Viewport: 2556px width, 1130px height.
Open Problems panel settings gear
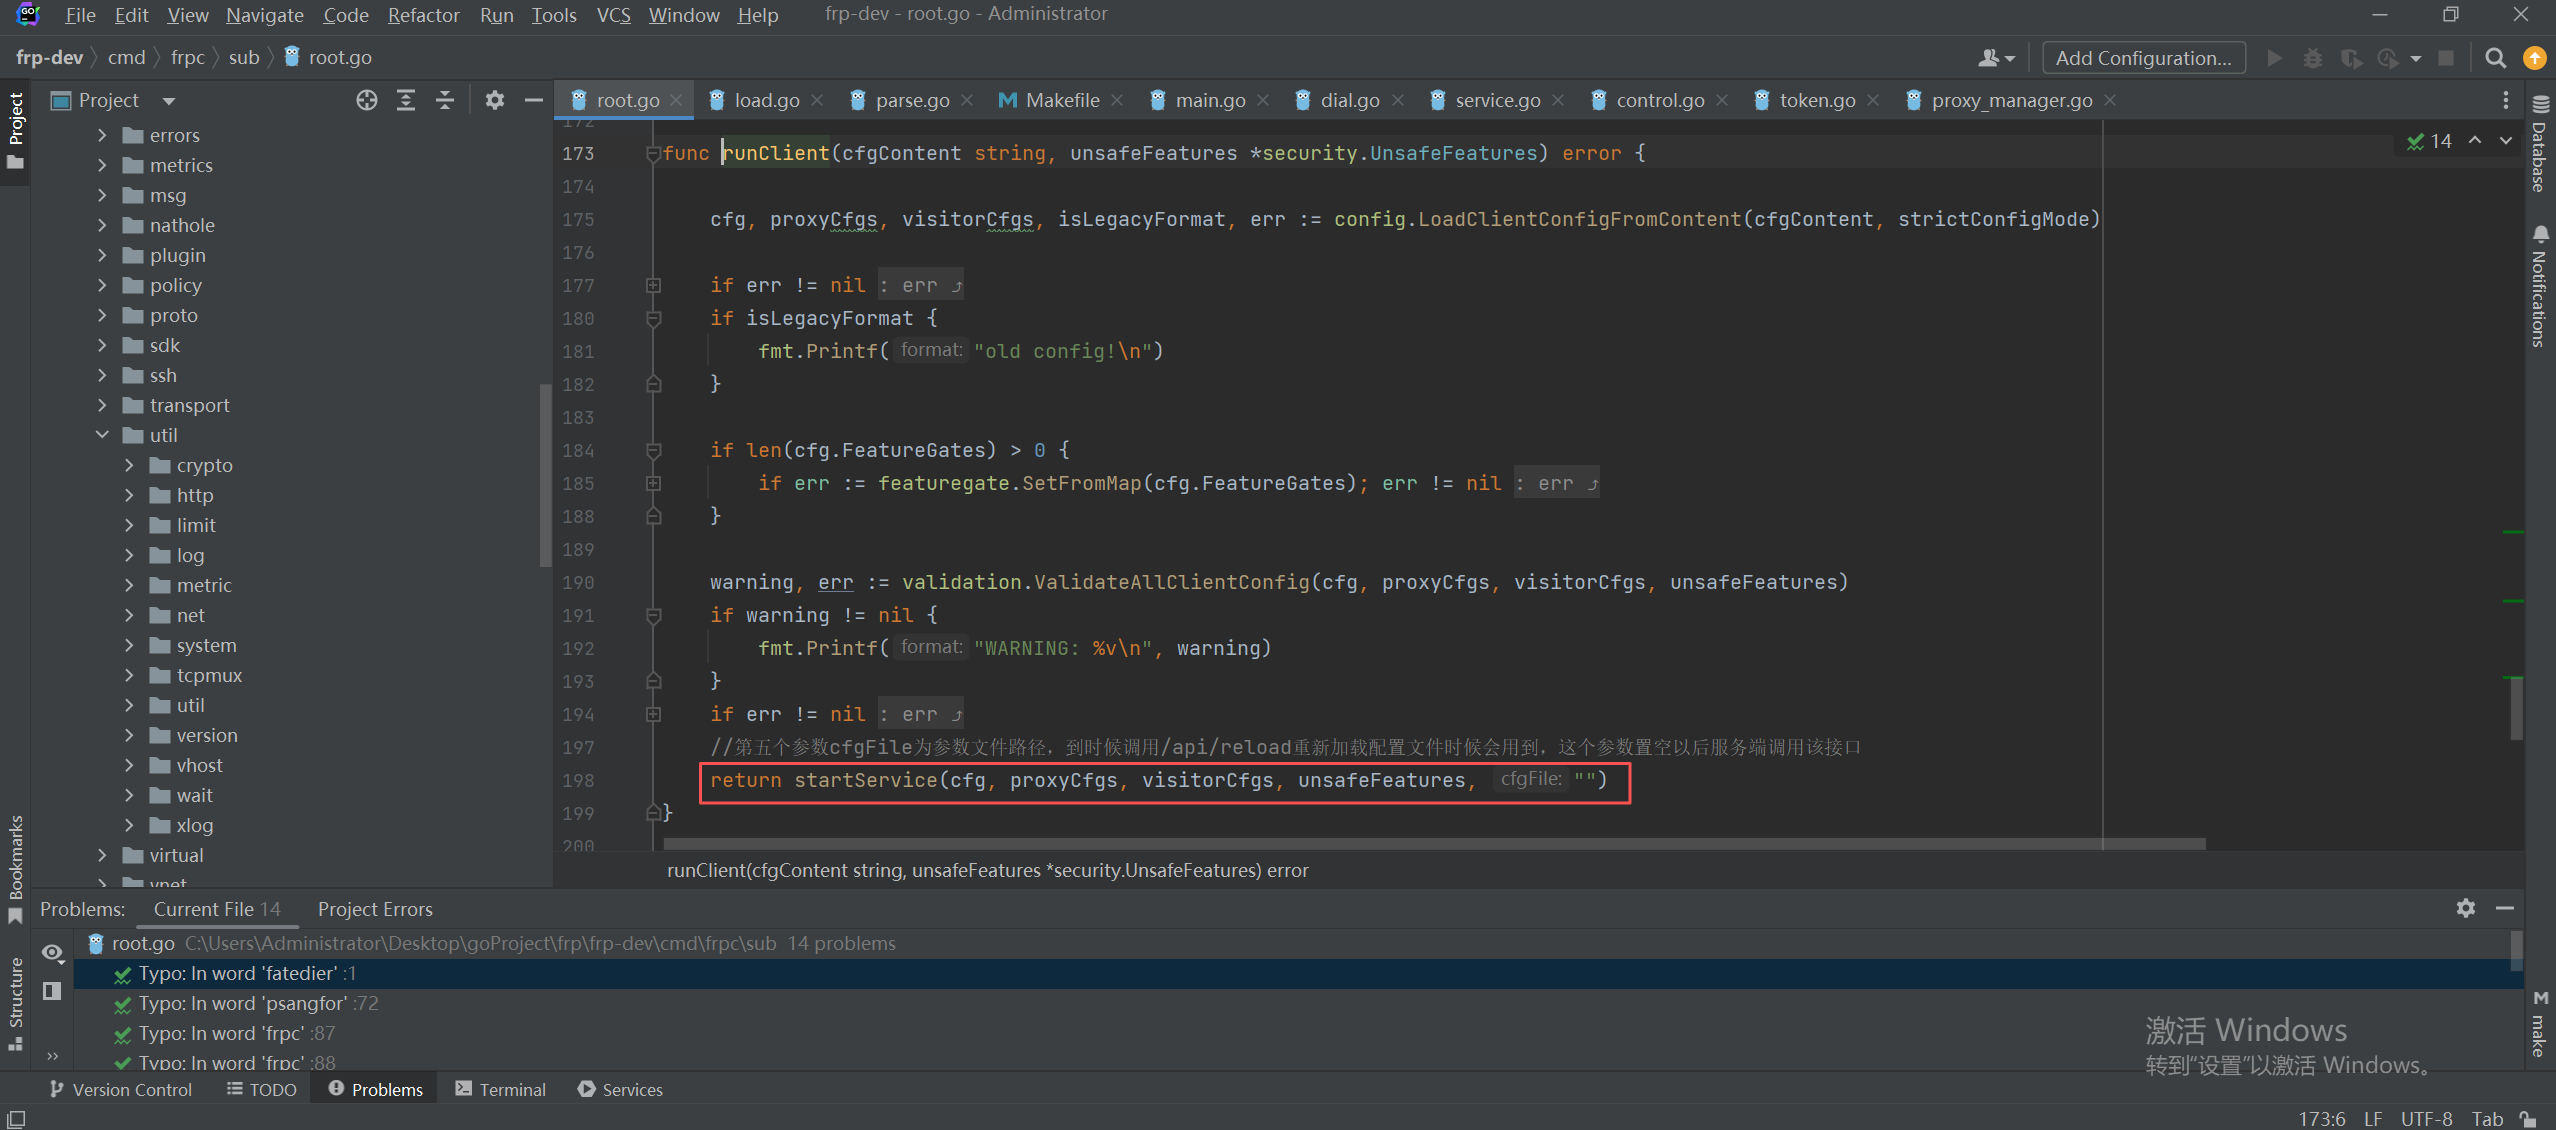tap(2465, 908)
